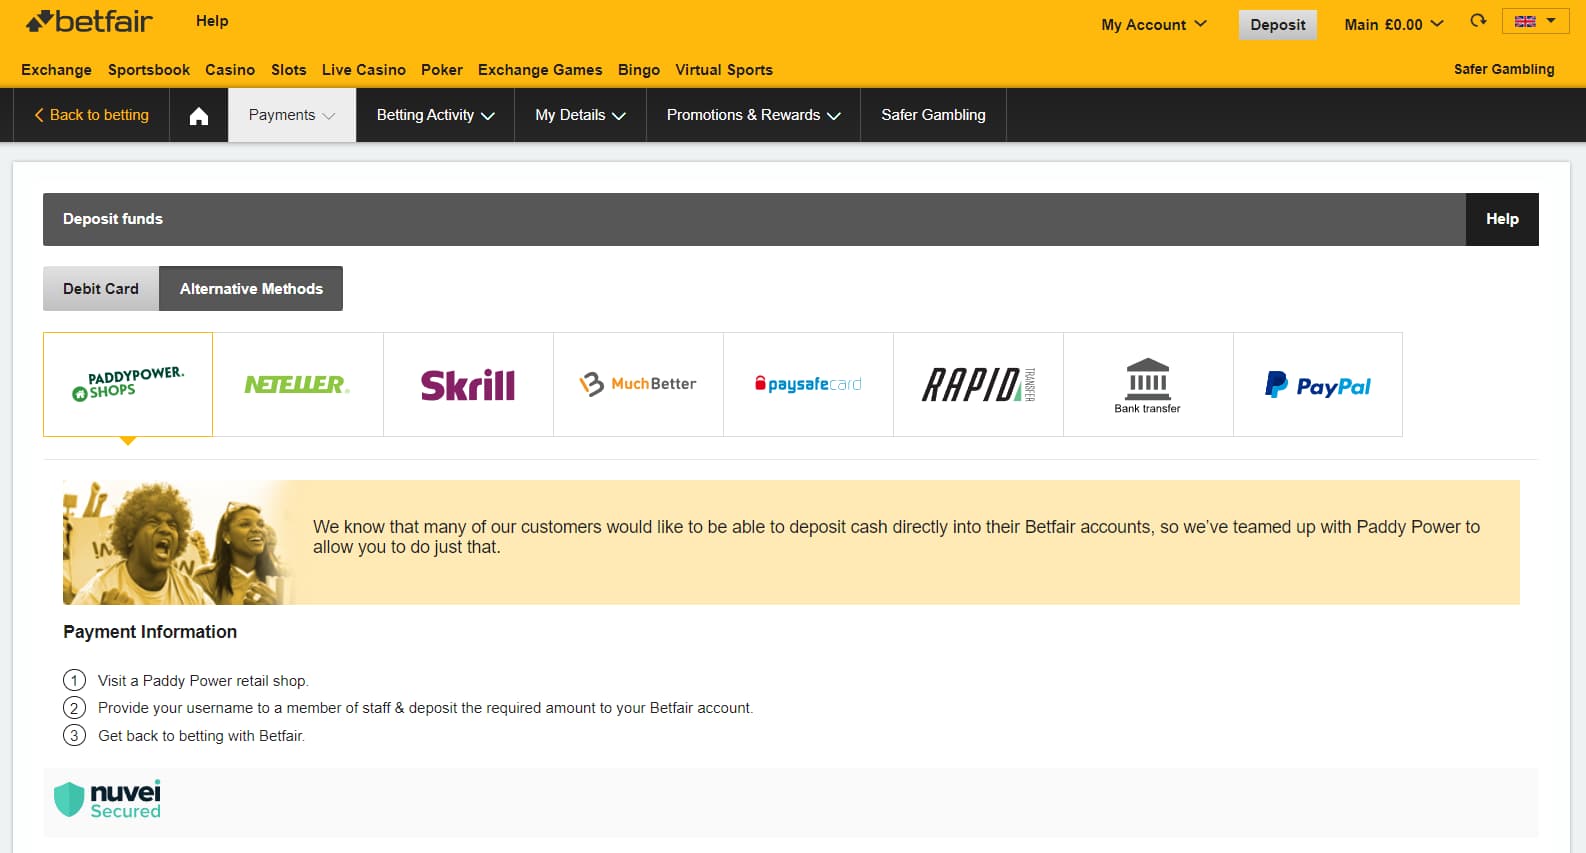Viewport: 1586px width, 853px height.
Task: Go to the account home icon
Action: (x=199, y=116)
